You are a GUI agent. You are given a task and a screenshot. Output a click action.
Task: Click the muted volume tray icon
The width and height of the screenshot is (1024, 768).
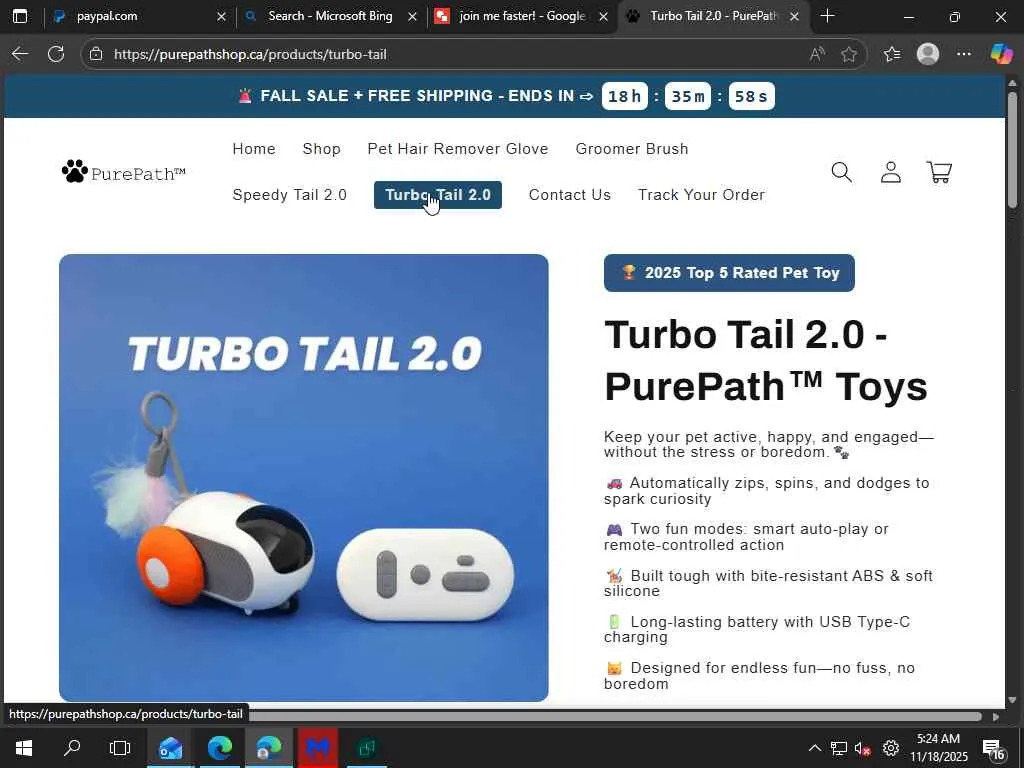pos(862,748)
